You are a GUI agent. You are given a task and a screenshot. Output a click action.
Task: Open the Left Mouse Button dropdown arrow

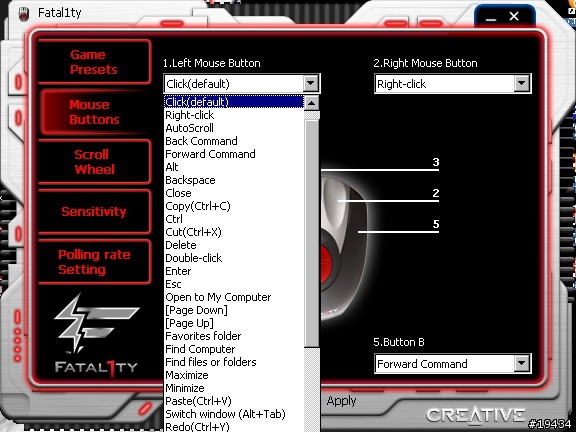[x=310, y=83]
